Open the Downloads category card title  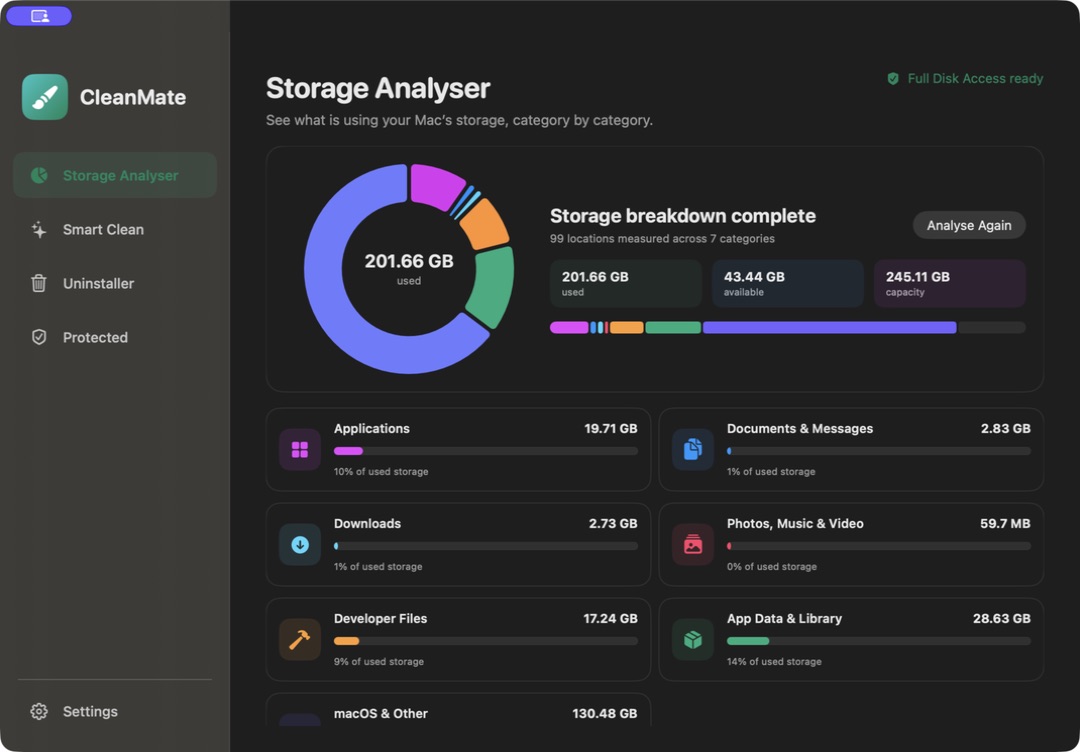(x=367, y=523)
